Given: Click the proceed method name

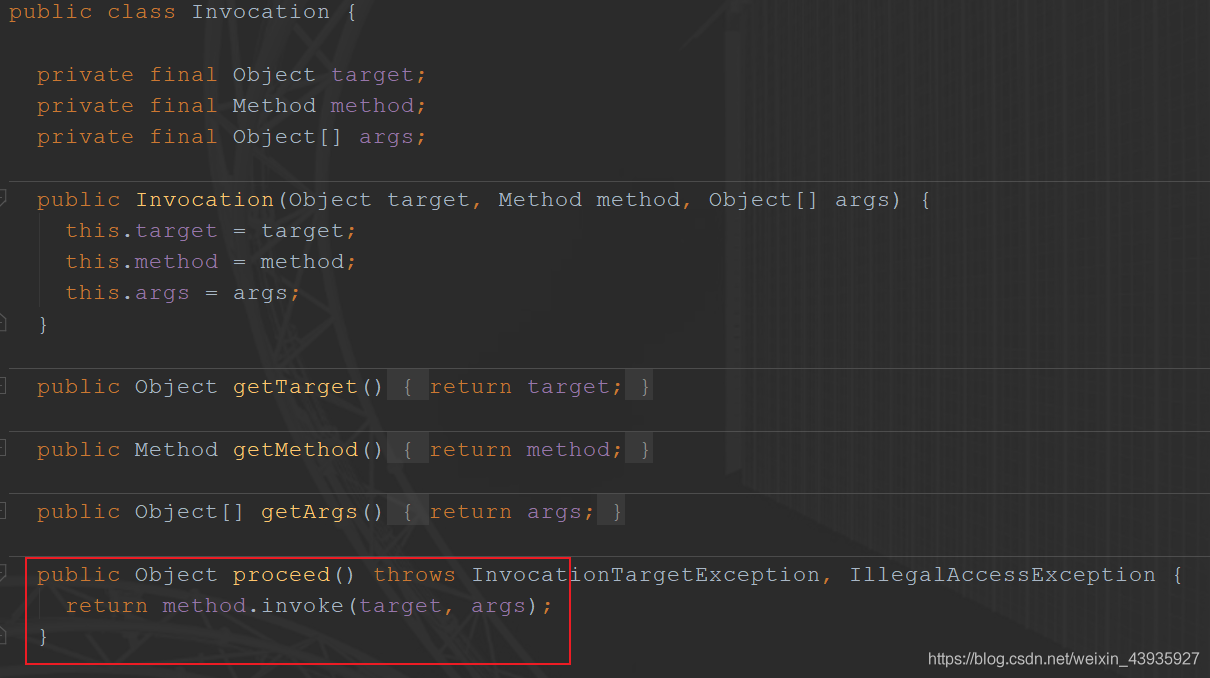Looking at the screenshot, I should tap(283, 575).
